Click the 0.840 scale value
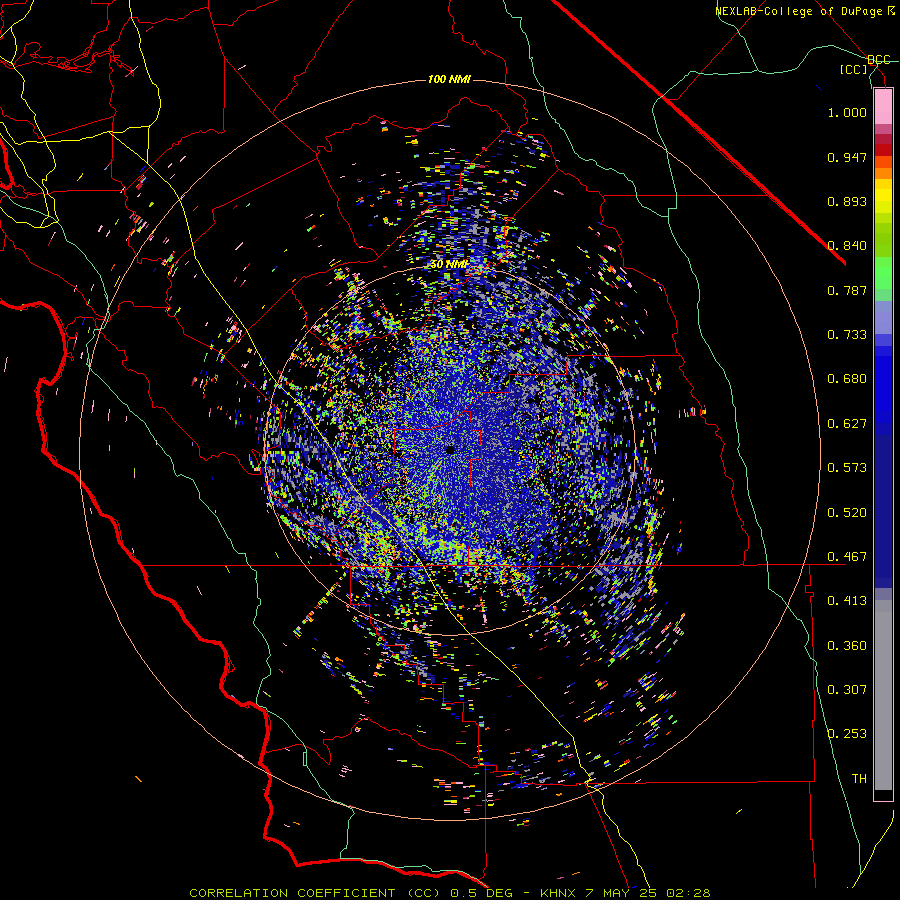Viewport: 900px width, 900px height. pyautogui.click(x=847, y=246)
